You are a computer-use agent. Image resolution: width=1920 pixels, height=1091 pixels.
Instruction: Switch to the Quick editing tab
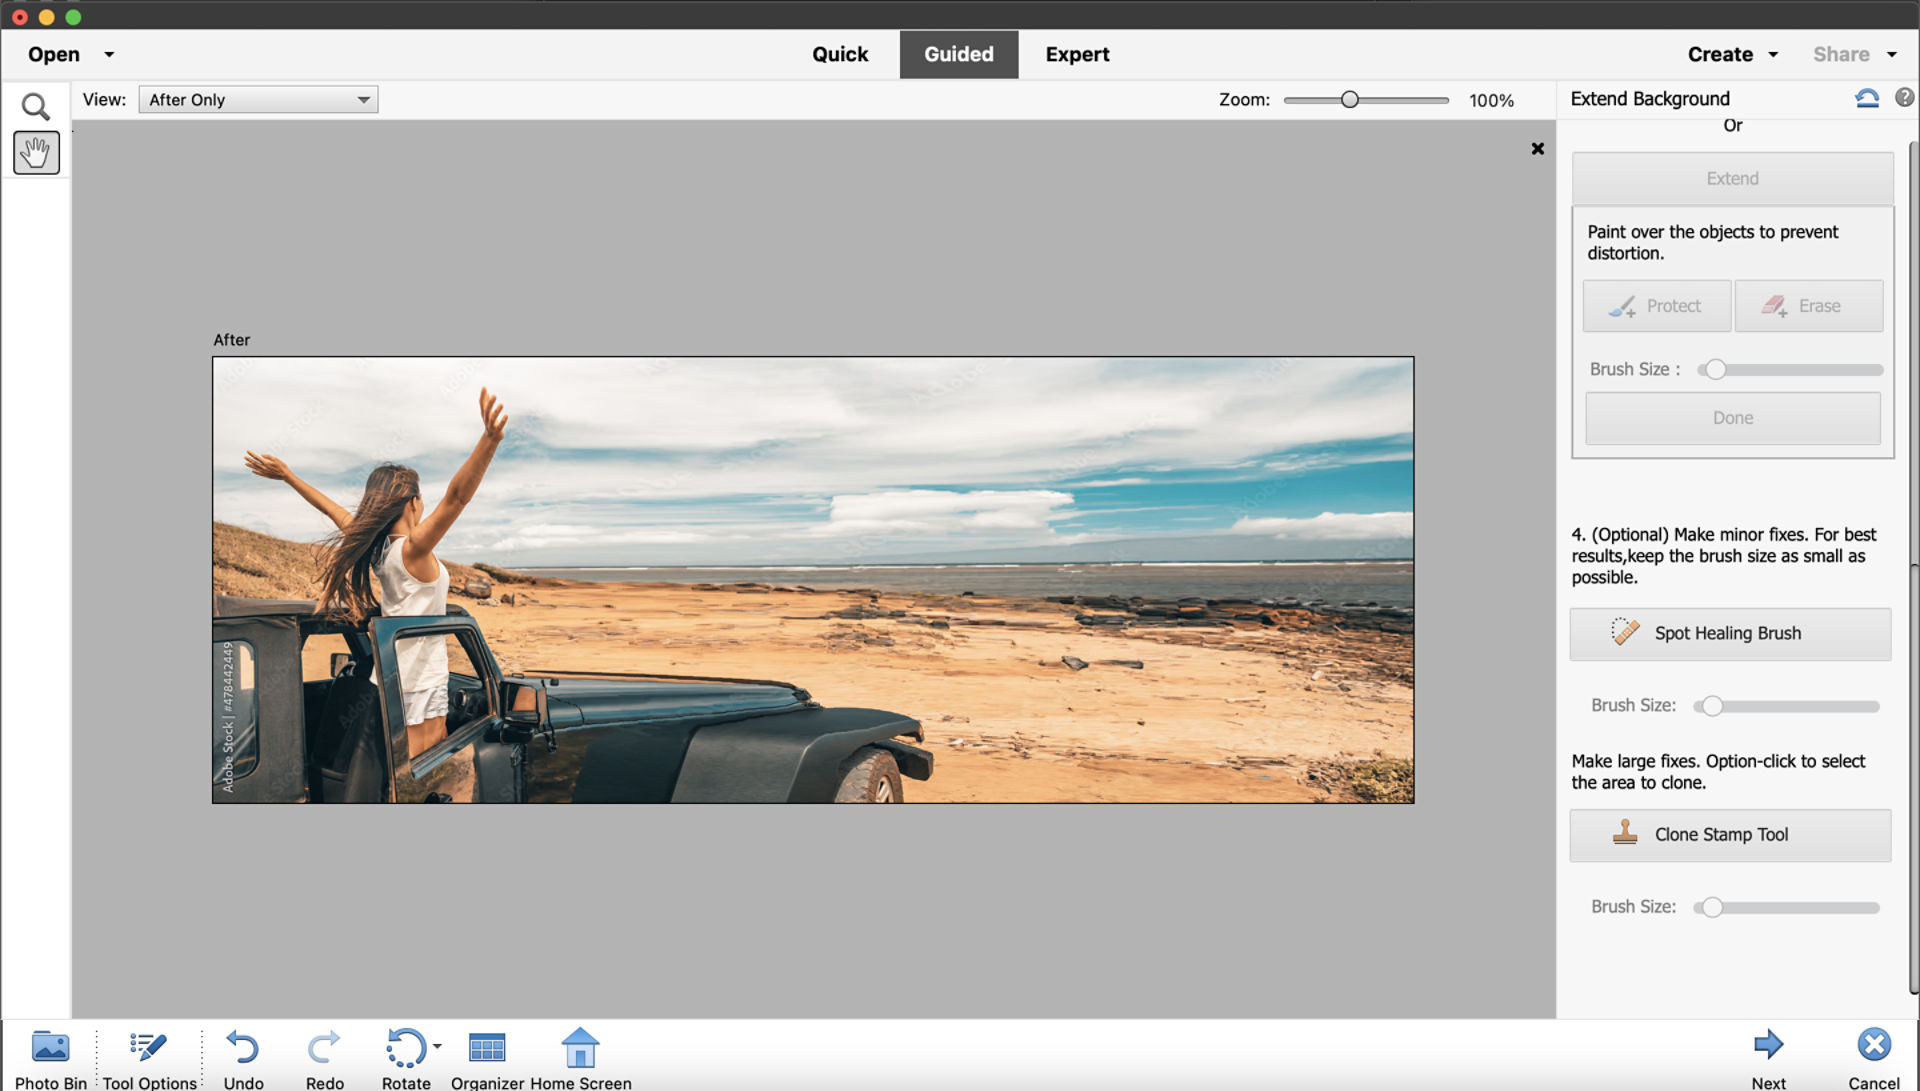point(839,54)
